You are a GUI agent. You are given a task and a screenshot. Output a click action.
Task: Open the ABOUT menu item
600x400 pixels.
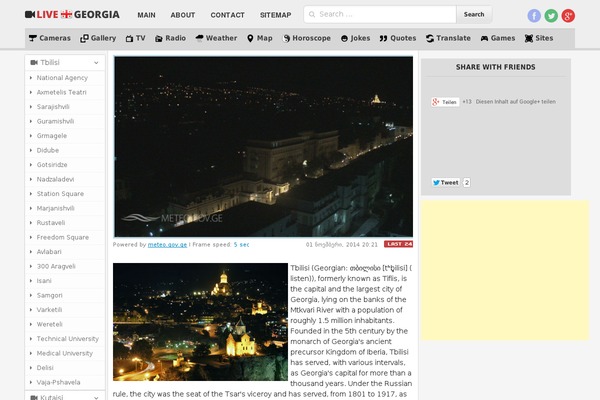point(183,15)
